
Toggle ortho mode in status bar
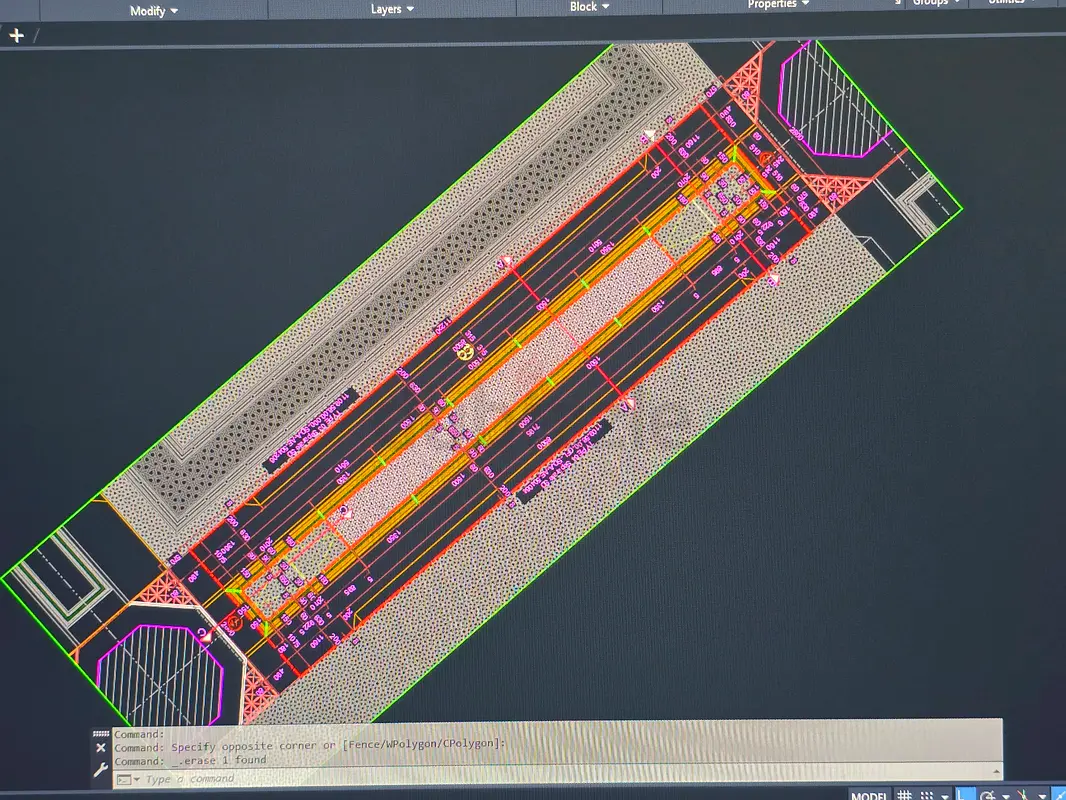coord(965,795)
